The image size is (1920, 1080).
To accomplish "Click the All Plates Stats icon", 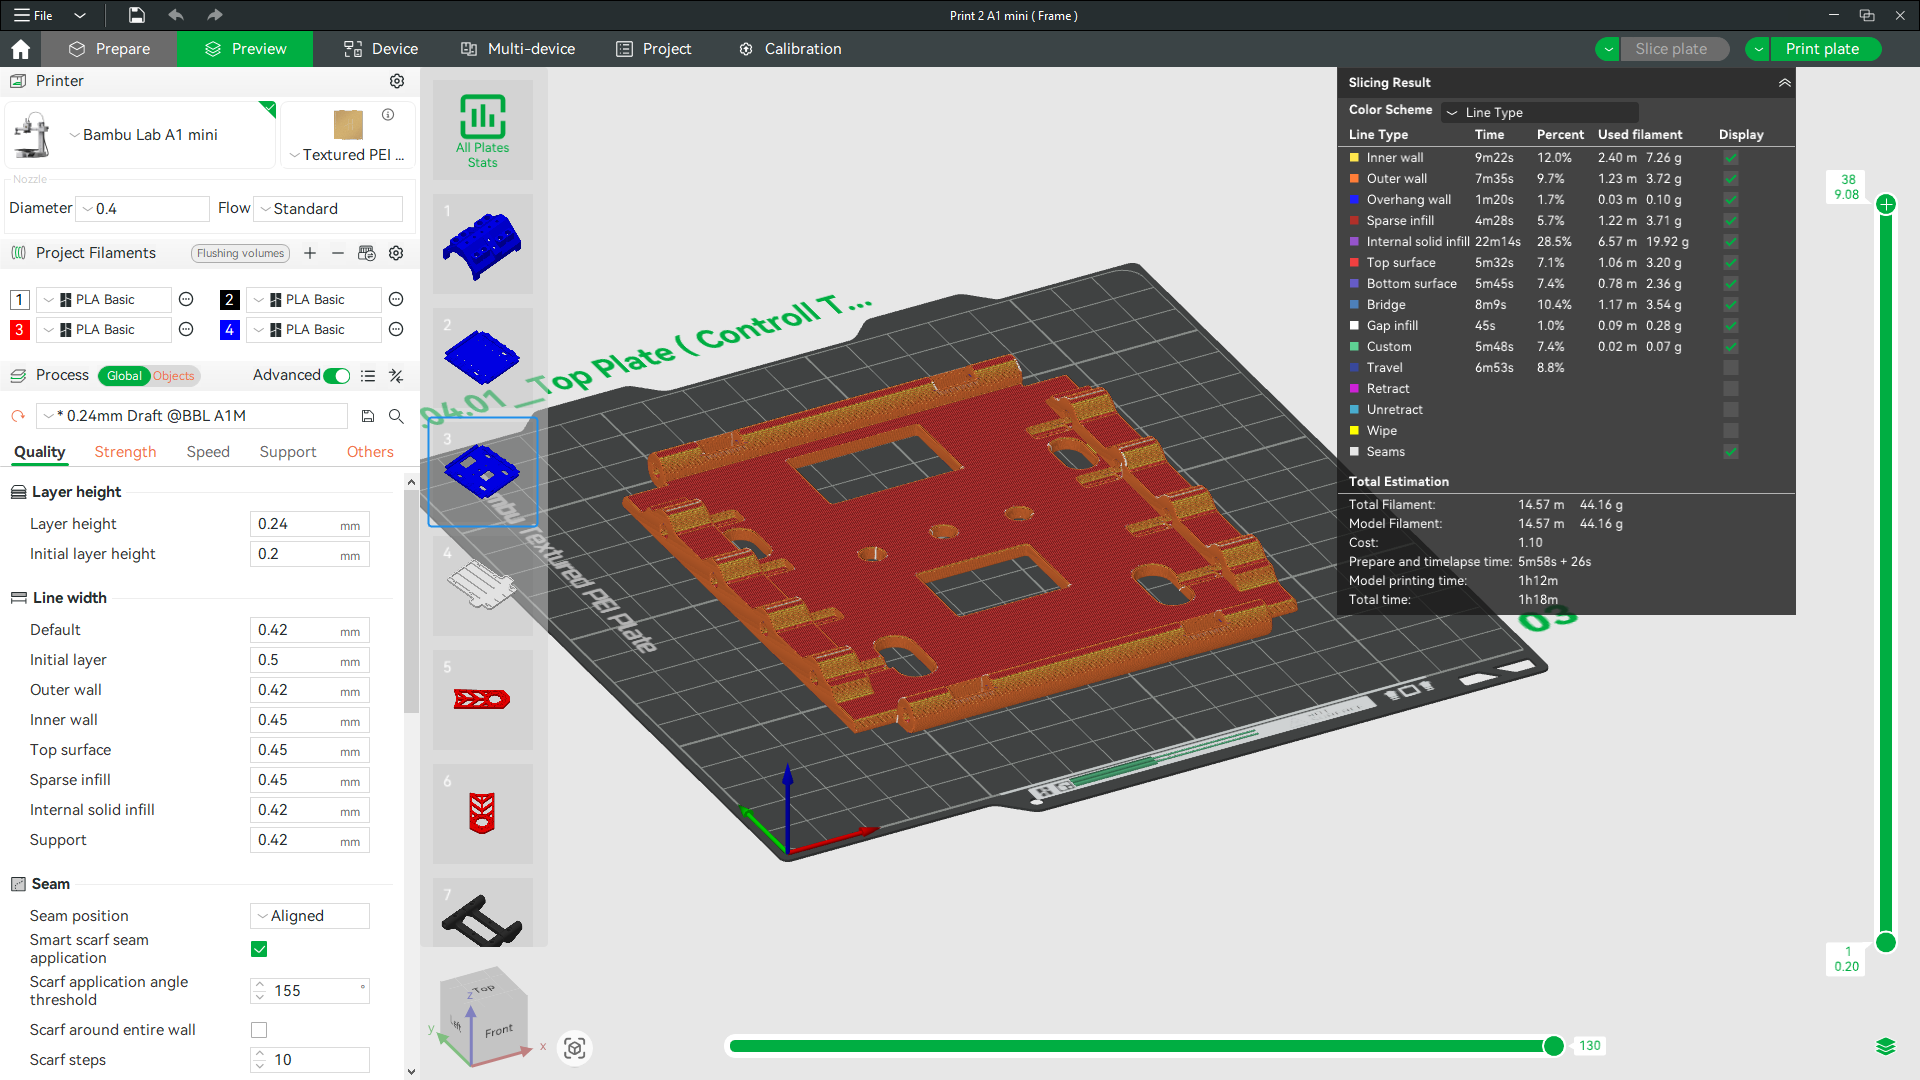I will point(483,130).
